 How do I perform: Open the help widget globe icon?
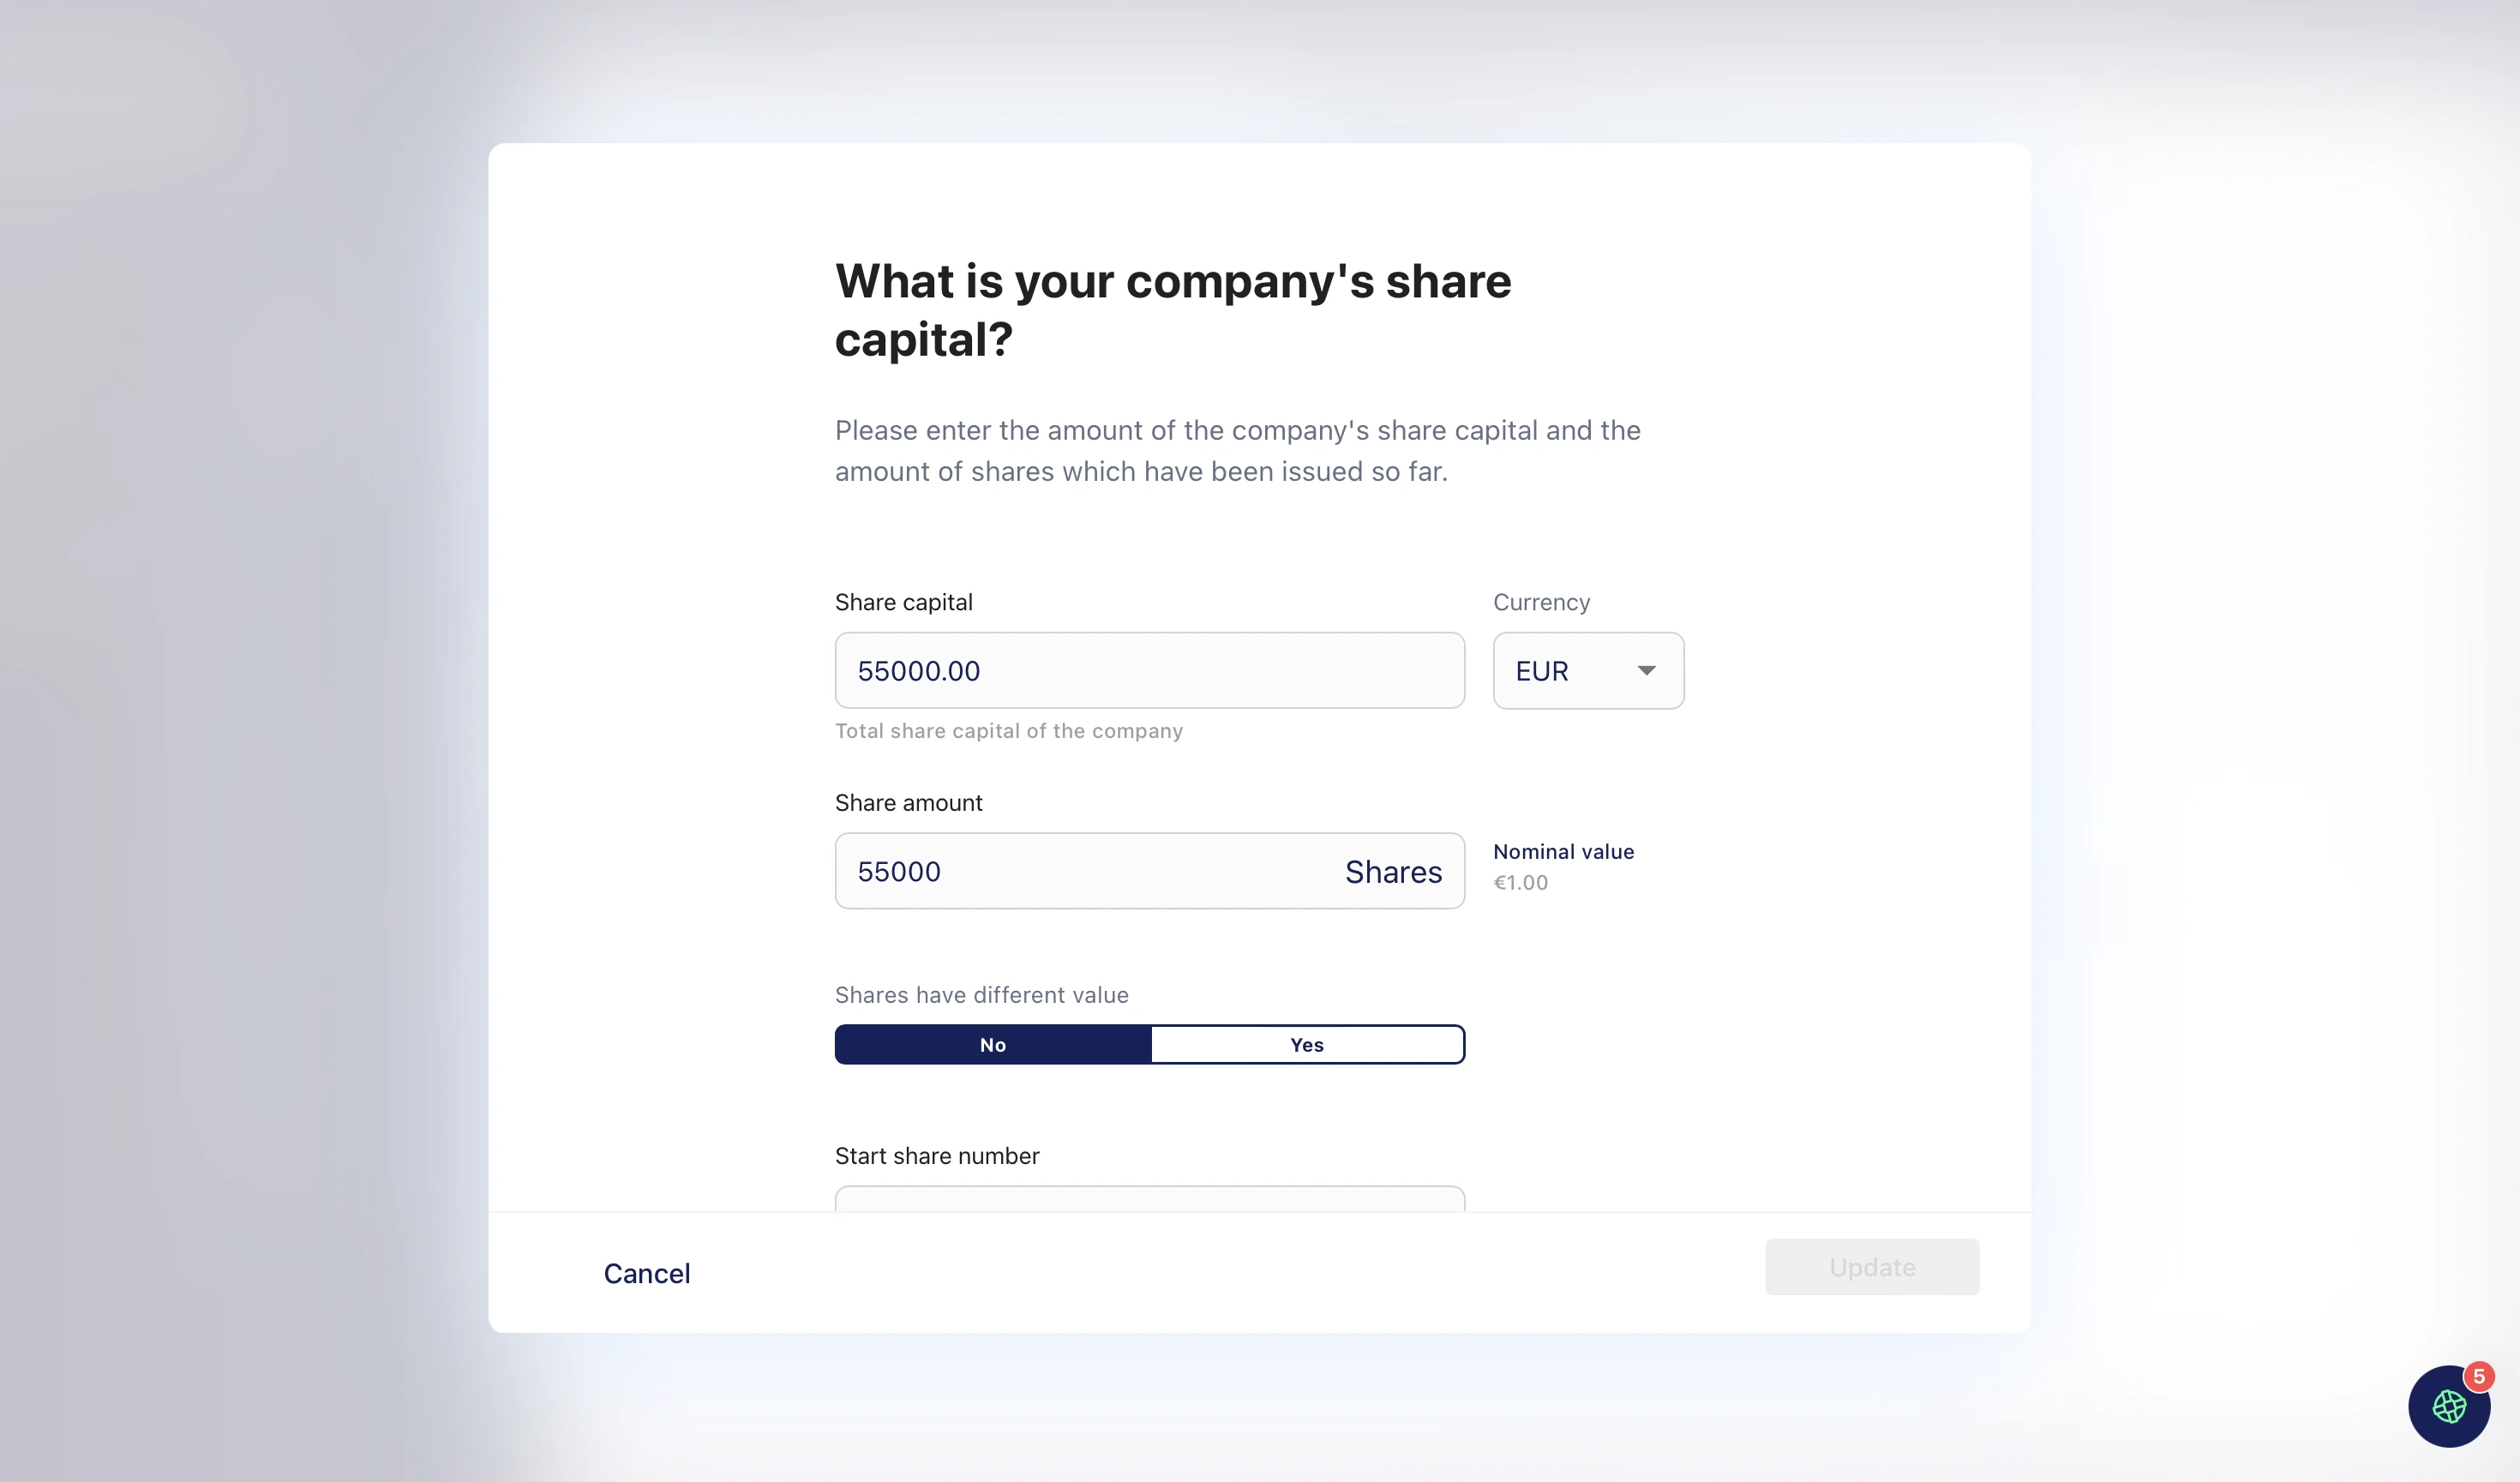[x=2448, y=1406]
